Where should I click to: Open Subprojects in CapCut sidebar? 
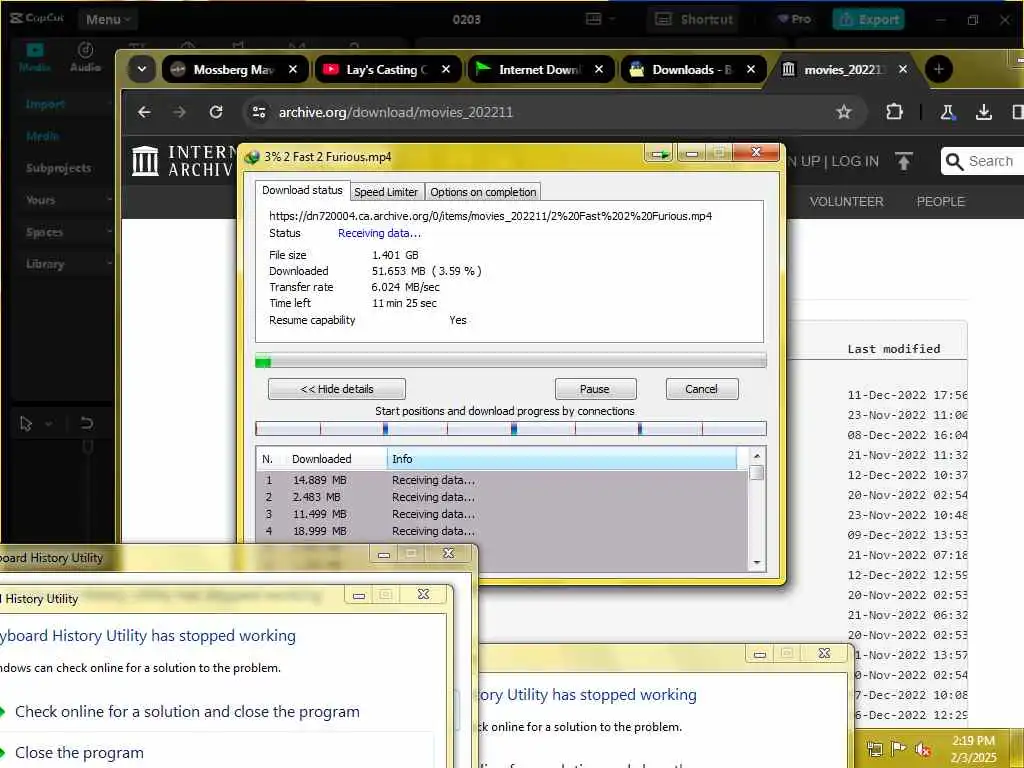[59, 168]
